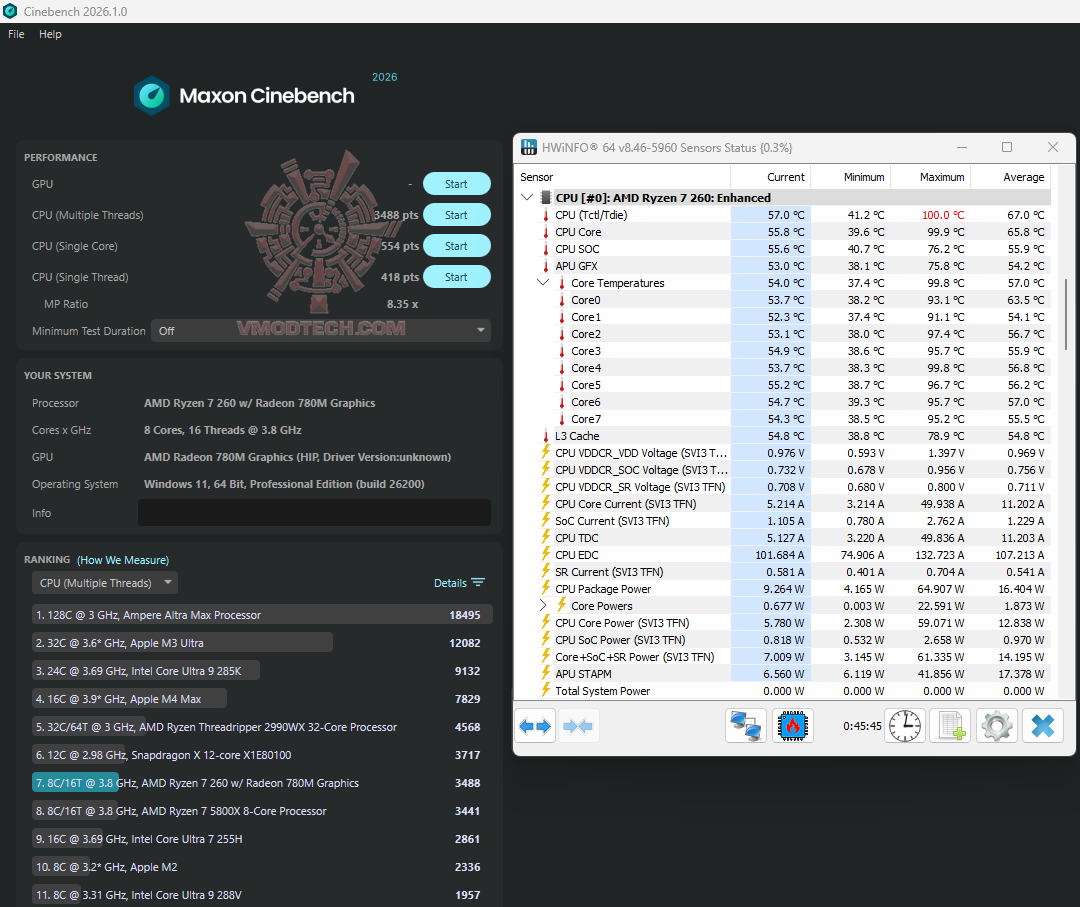
Task: Select ranking row Apple M3 Ultra
Action: coord(262,643)
